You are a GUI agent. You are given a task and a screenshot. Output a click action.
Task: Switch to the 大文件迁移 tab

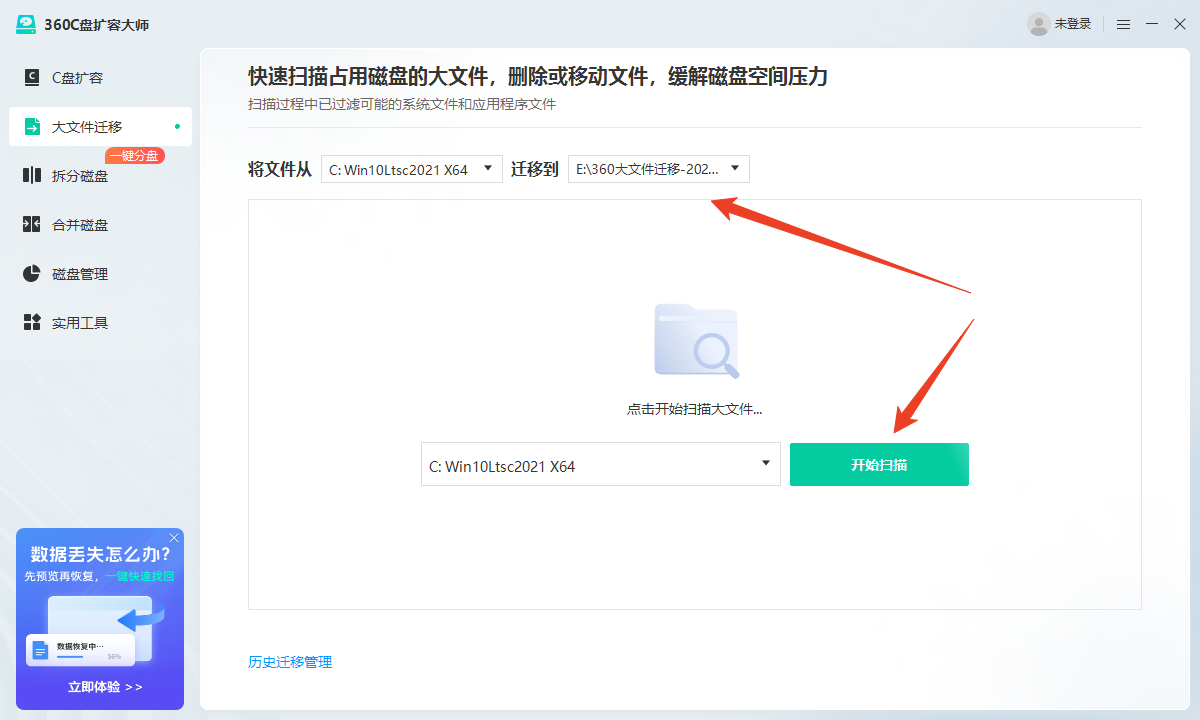[90, 126]
